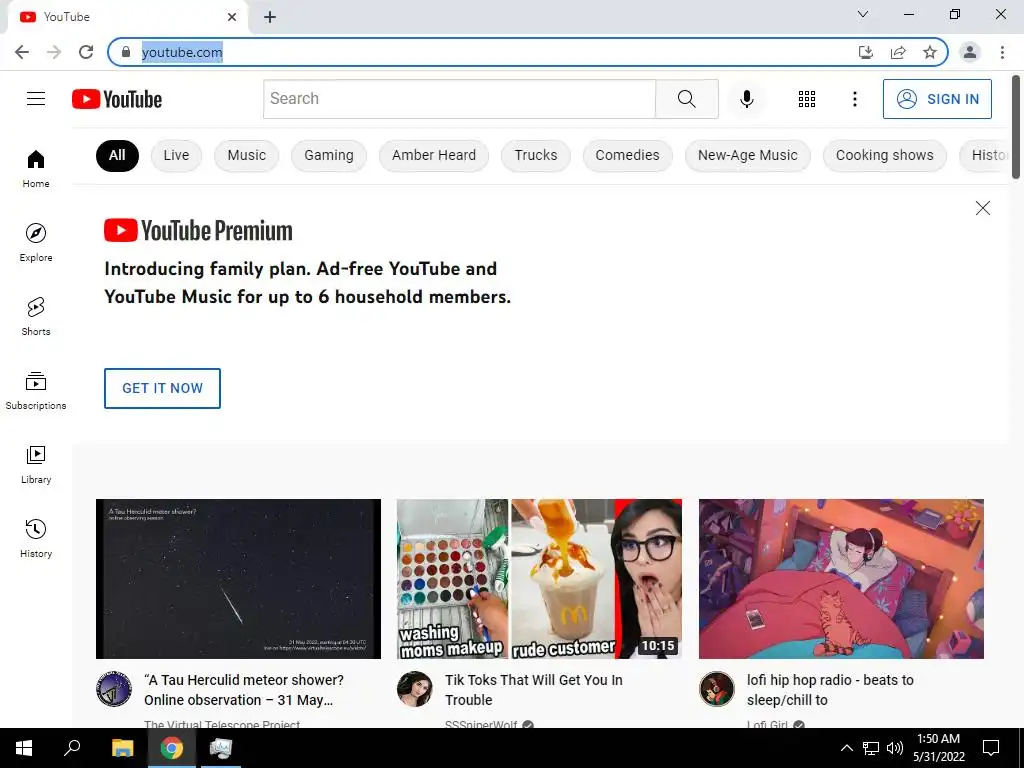Click the YouTube logo
The width and height of the screenshot is (1024, 768).
click(x=117, y=99)
